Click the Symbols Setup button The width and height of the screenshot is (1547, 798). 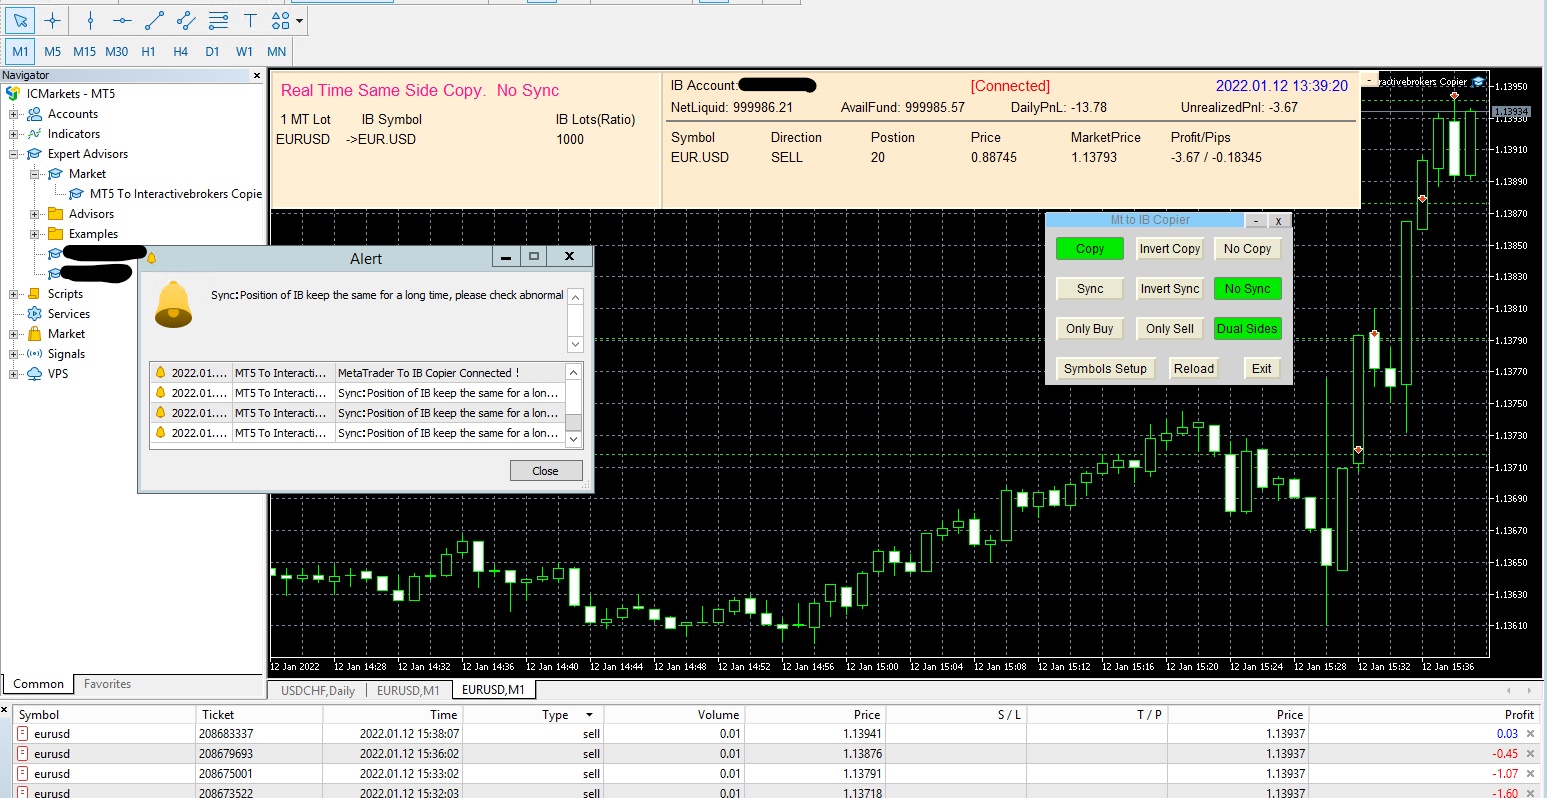click(1104, 369)
